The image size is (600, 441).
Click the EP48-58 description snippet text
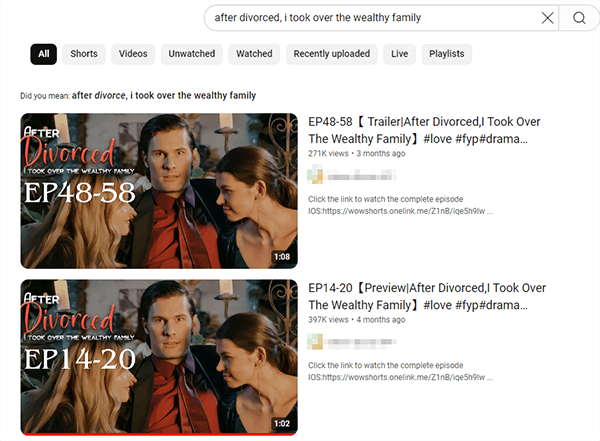point(400,205)
